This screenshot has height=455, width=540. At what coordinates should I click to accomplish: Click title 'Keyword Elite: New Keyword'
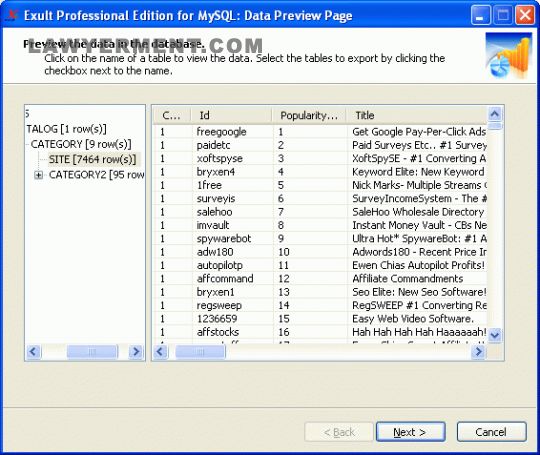[x=418, y=172]
